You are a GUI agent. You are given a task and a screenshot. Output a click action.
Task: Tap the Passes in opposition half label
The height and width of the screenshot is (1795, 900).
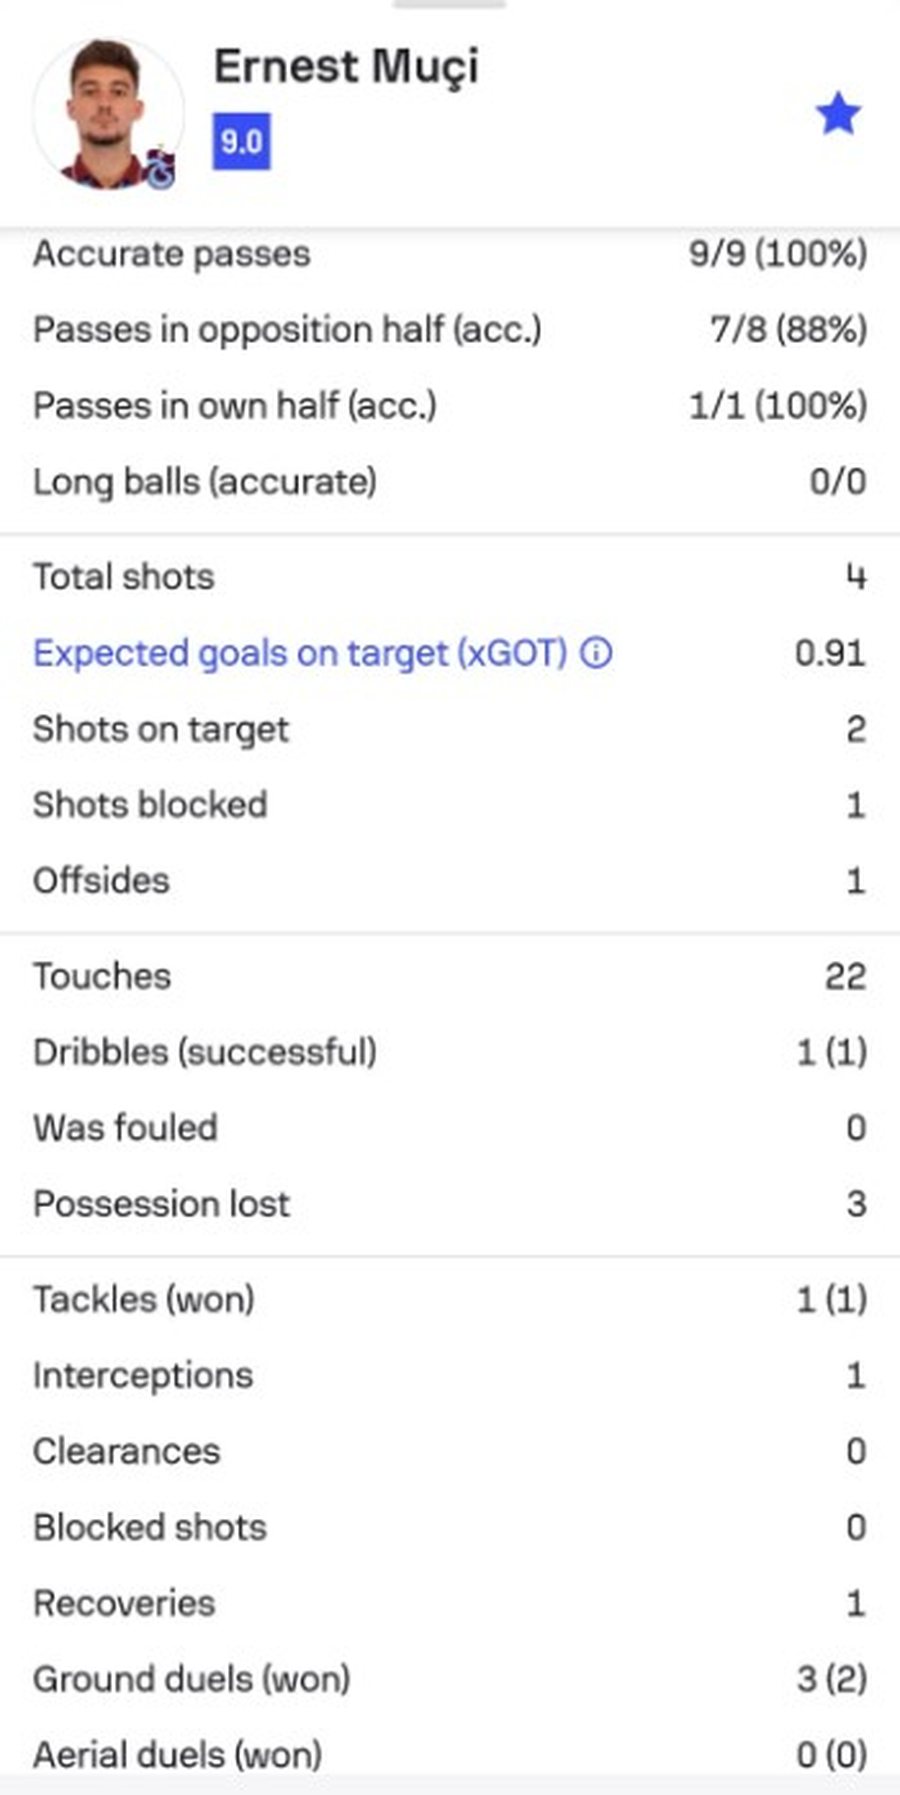287,330
